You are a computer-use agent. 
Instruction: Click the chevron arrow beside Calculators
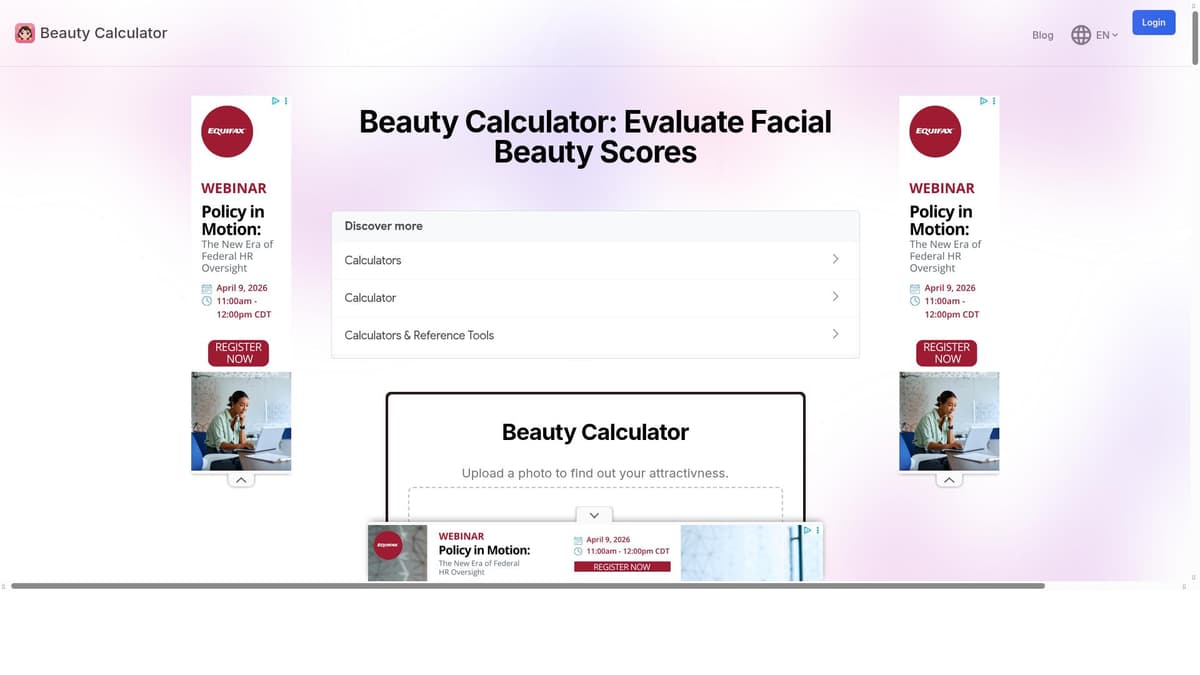(835, 259)
